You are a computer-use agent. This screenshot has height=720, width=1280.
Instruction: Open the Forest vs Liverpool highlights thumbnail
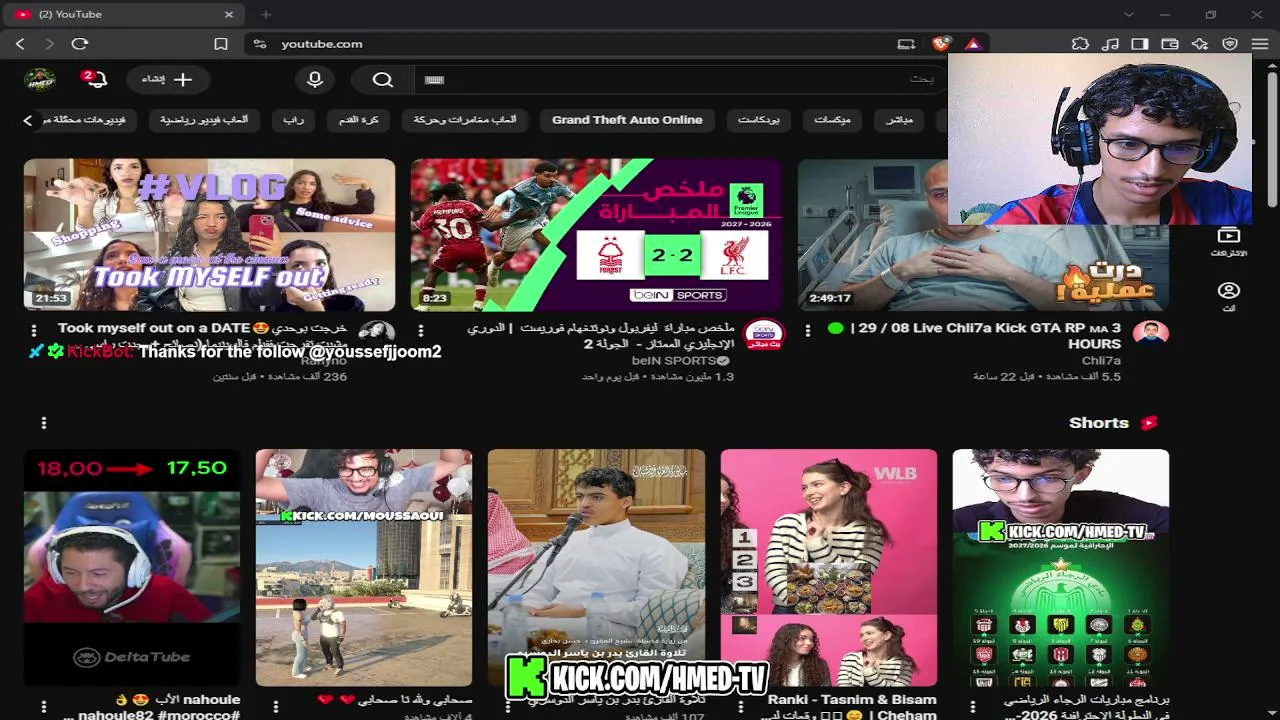(596, 235)
